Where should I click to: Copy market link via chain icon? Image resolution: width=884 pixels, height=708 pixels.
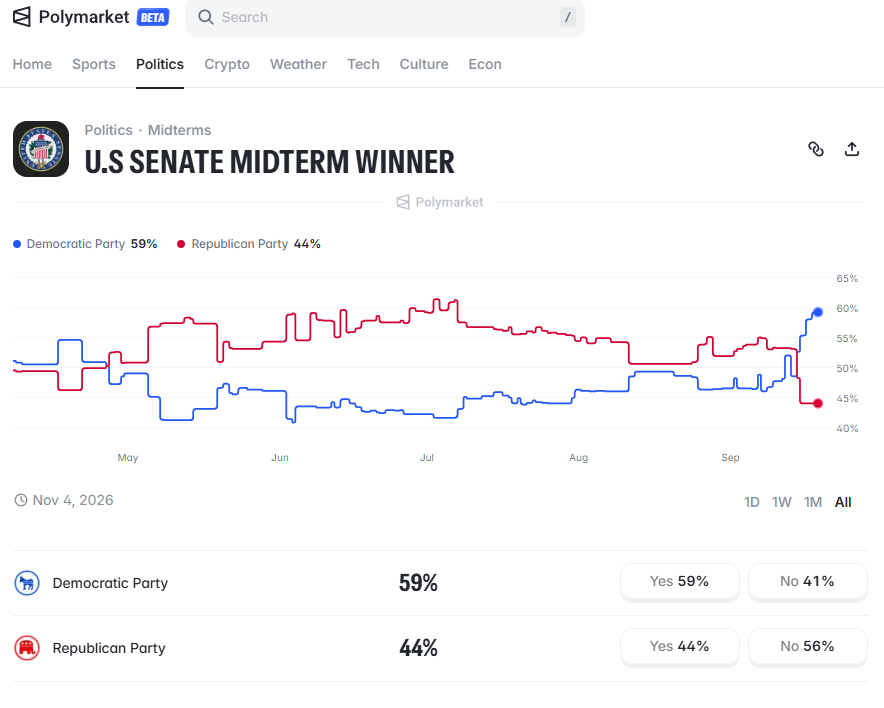(816, 149)
